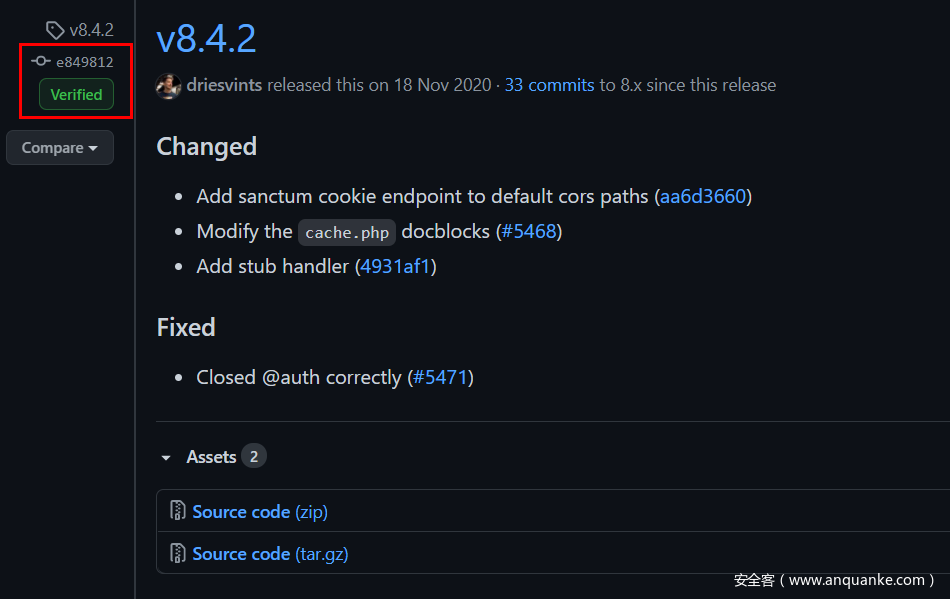
Task: Click driesvints' avatar image
Action: click(x=168, y=85)
